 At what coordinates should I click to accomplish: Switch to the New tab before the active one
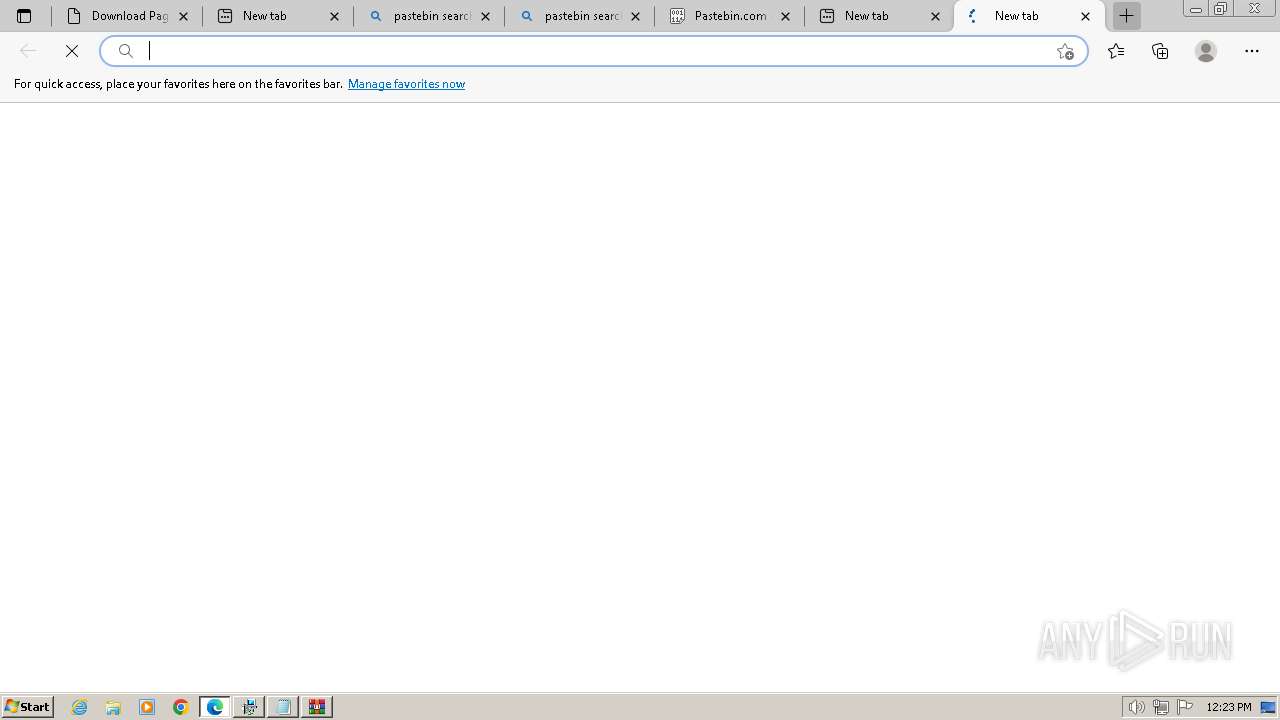(879, 16)
